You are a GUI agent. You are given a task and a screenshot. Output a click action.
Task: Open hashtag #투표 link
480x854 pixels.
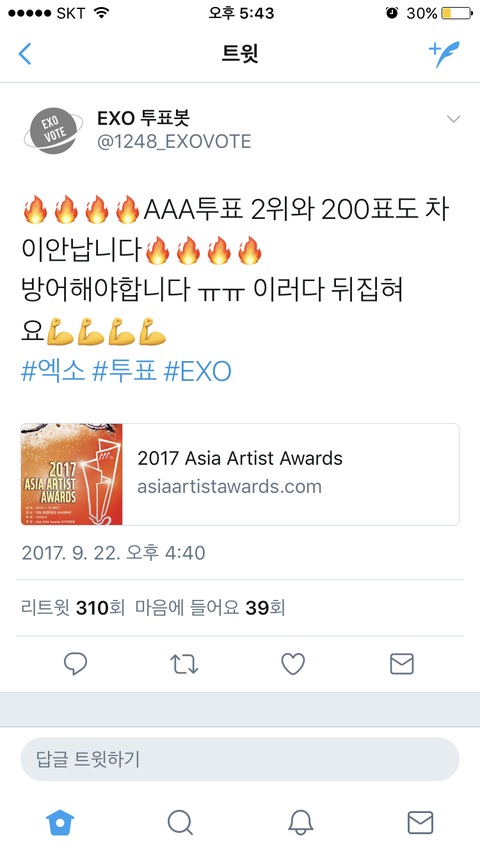(125, 371)
